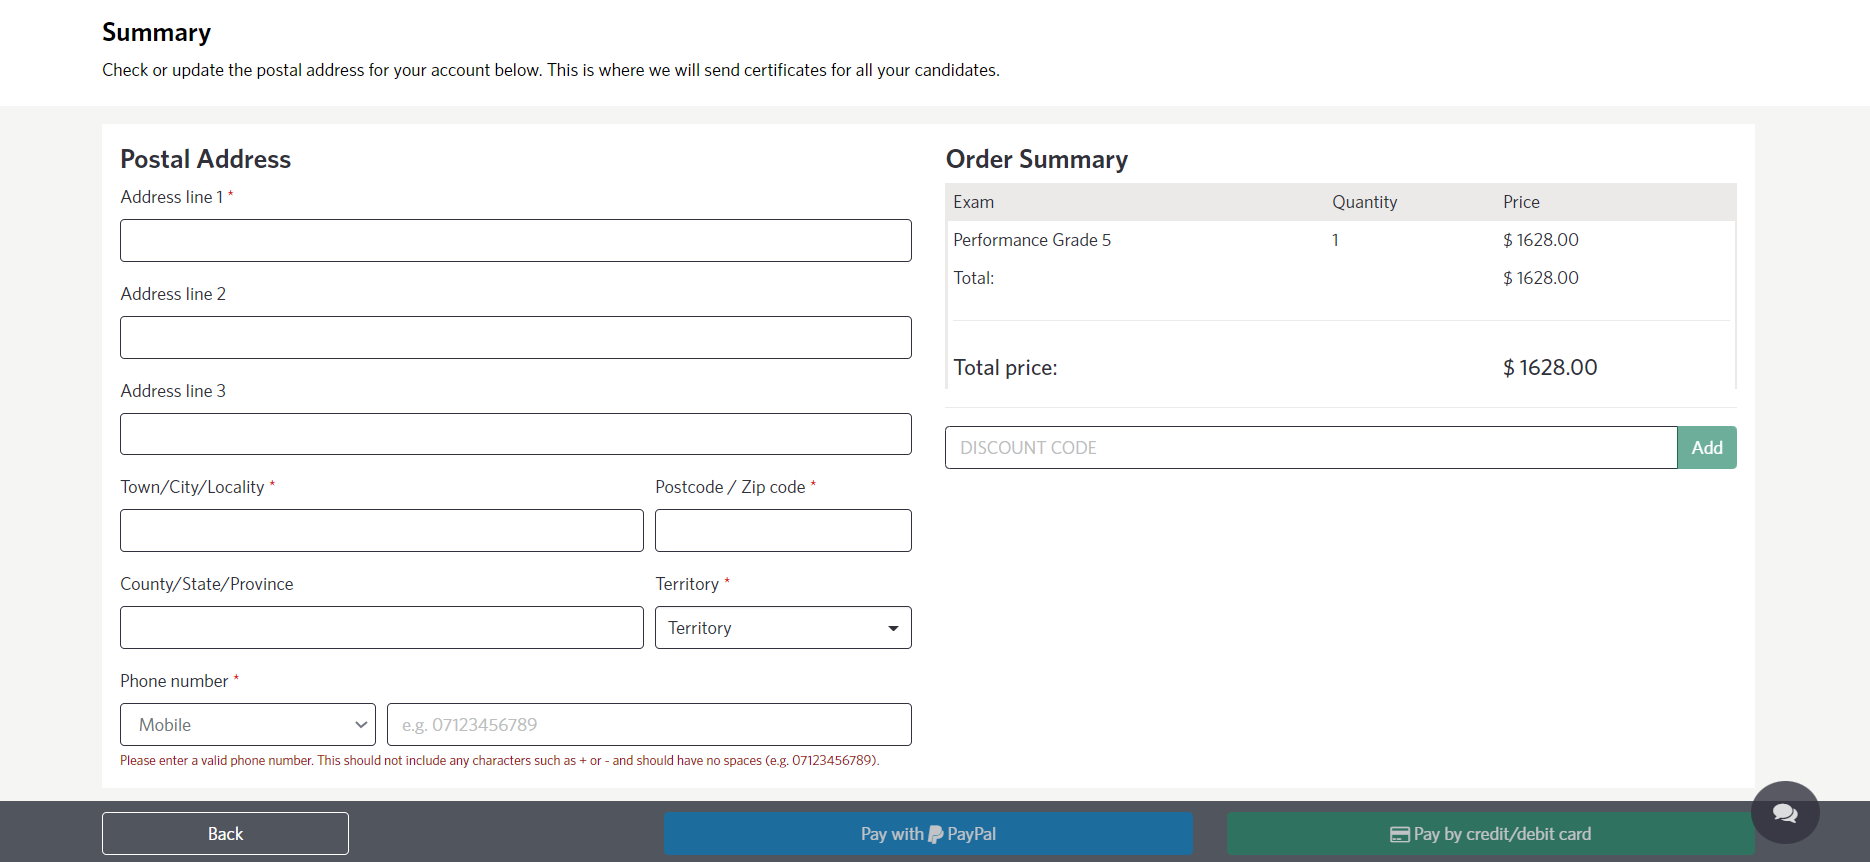Image resolution: width=1870 pixels, height=862 pixels.
Task: Expand the Territory dropdown
Action: tap(782, 628)
